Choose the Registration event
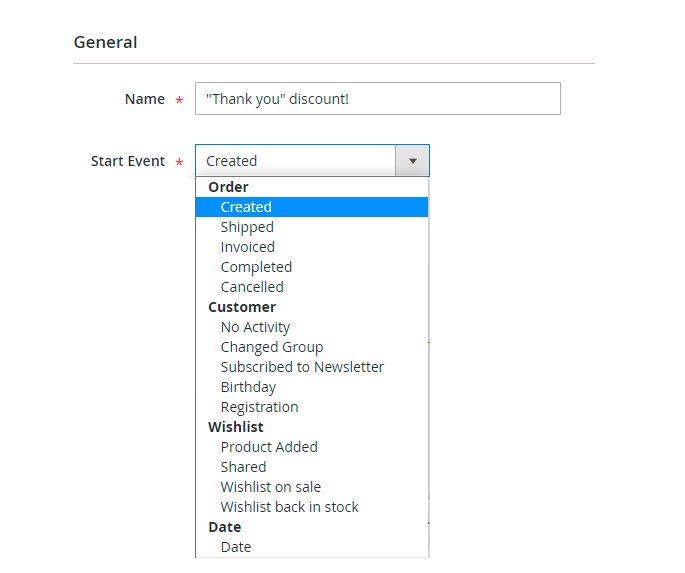The width and height of the screenshot is (685, 573). point(312,407)
